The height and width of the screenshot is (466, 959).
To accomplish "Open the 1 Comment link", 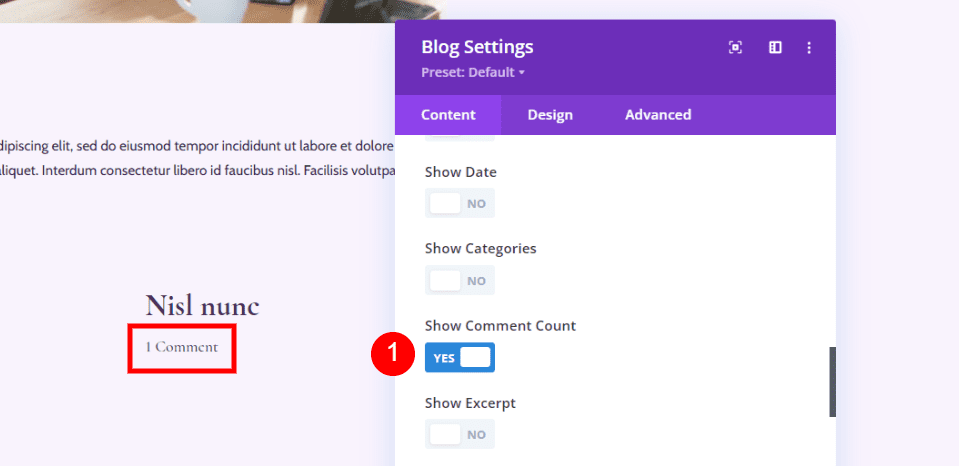I will [x=181, y=347].
